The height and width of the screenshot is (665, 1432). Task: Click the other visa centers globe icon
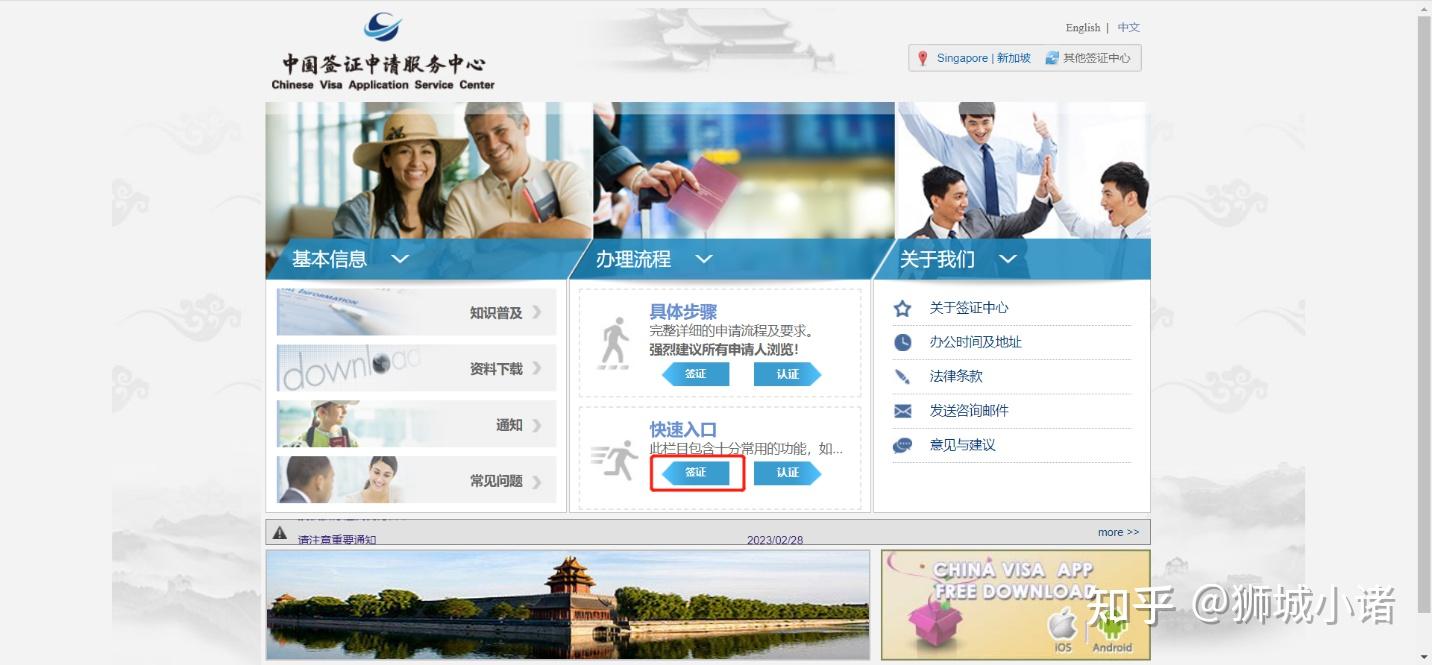click(x=1052, y=58)
